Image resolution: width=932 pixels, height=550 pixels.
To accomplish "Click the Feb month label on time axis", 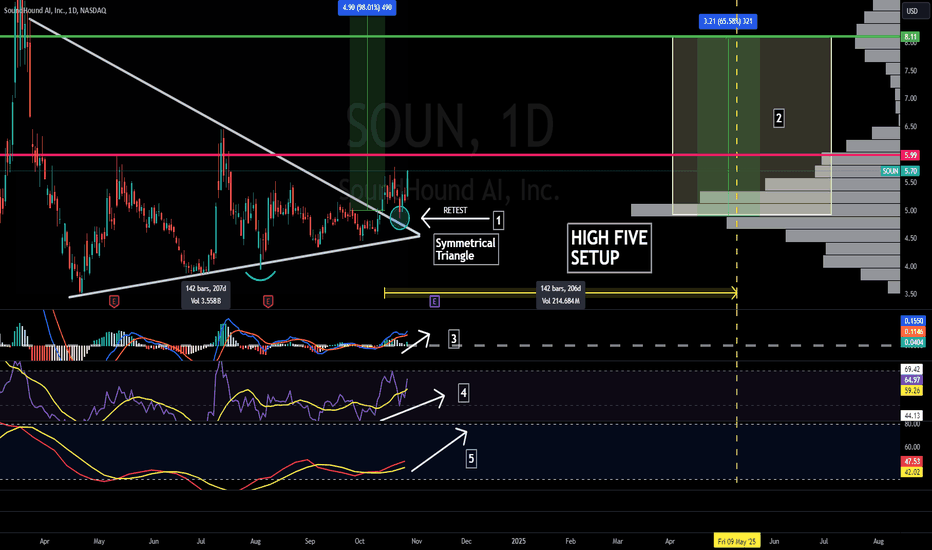I will (x=571, y=542).
